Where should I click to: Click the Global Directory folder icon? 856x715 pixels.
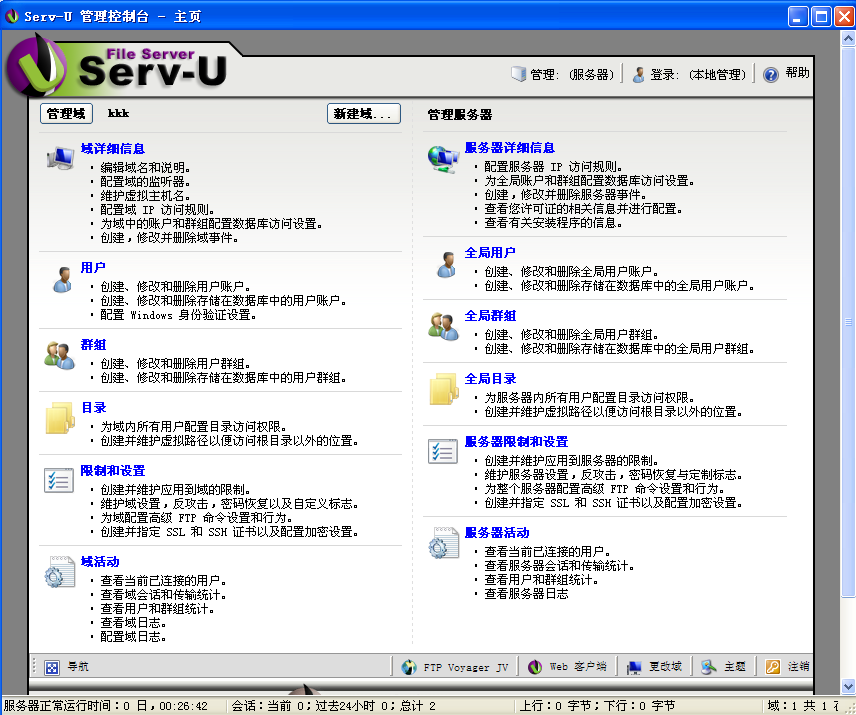(x=444, y=389)
